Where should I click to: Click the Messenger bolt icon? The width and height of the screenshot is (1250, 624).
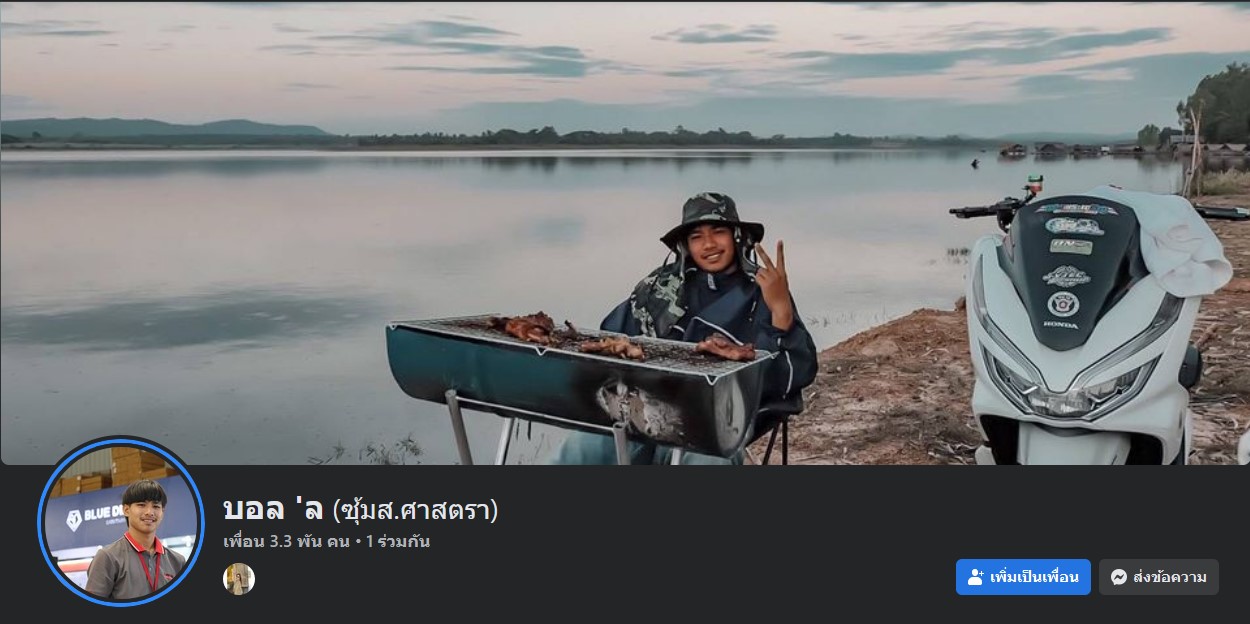pos(1119,577)
